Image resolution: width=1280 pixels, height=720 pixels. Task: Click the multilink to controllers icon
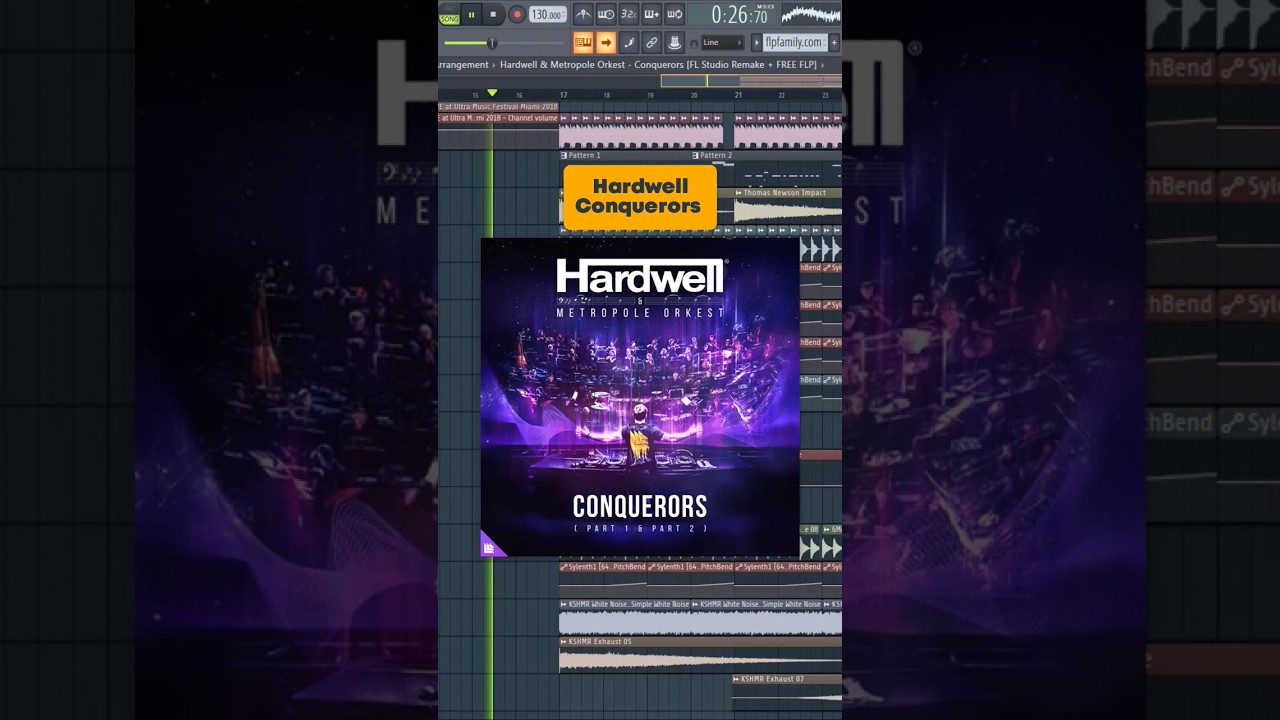coord(629,42)
